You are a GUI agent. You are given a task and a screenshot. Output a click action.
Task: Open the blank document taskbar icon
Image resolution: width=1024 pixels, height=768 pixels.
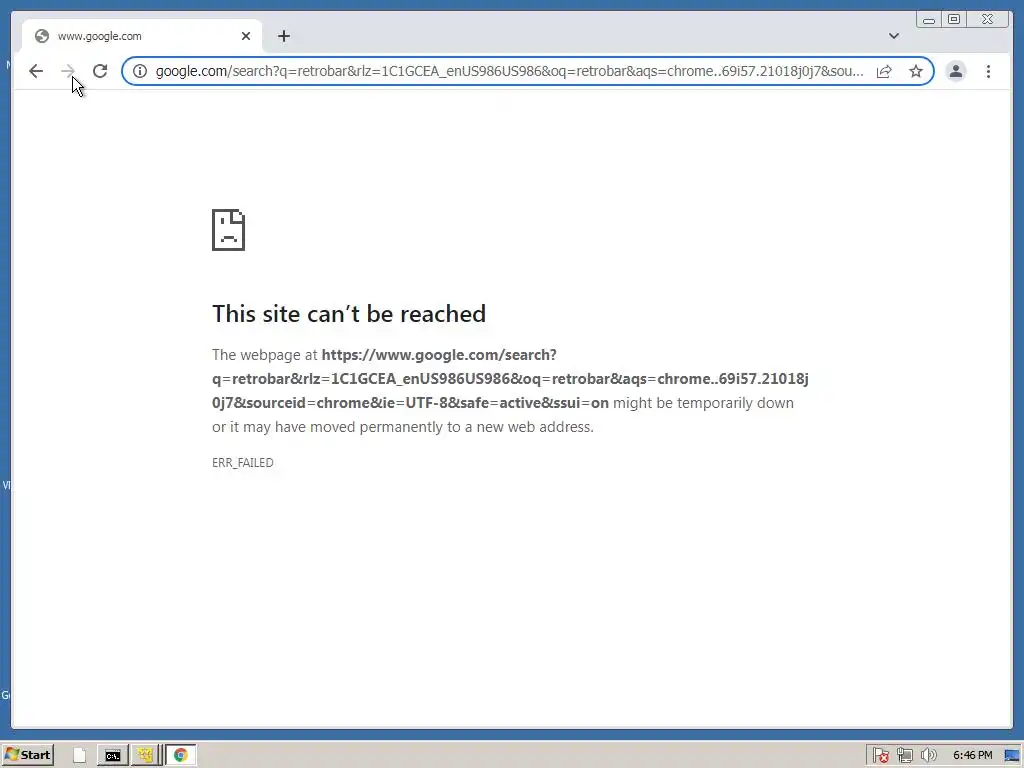(80, 756)
